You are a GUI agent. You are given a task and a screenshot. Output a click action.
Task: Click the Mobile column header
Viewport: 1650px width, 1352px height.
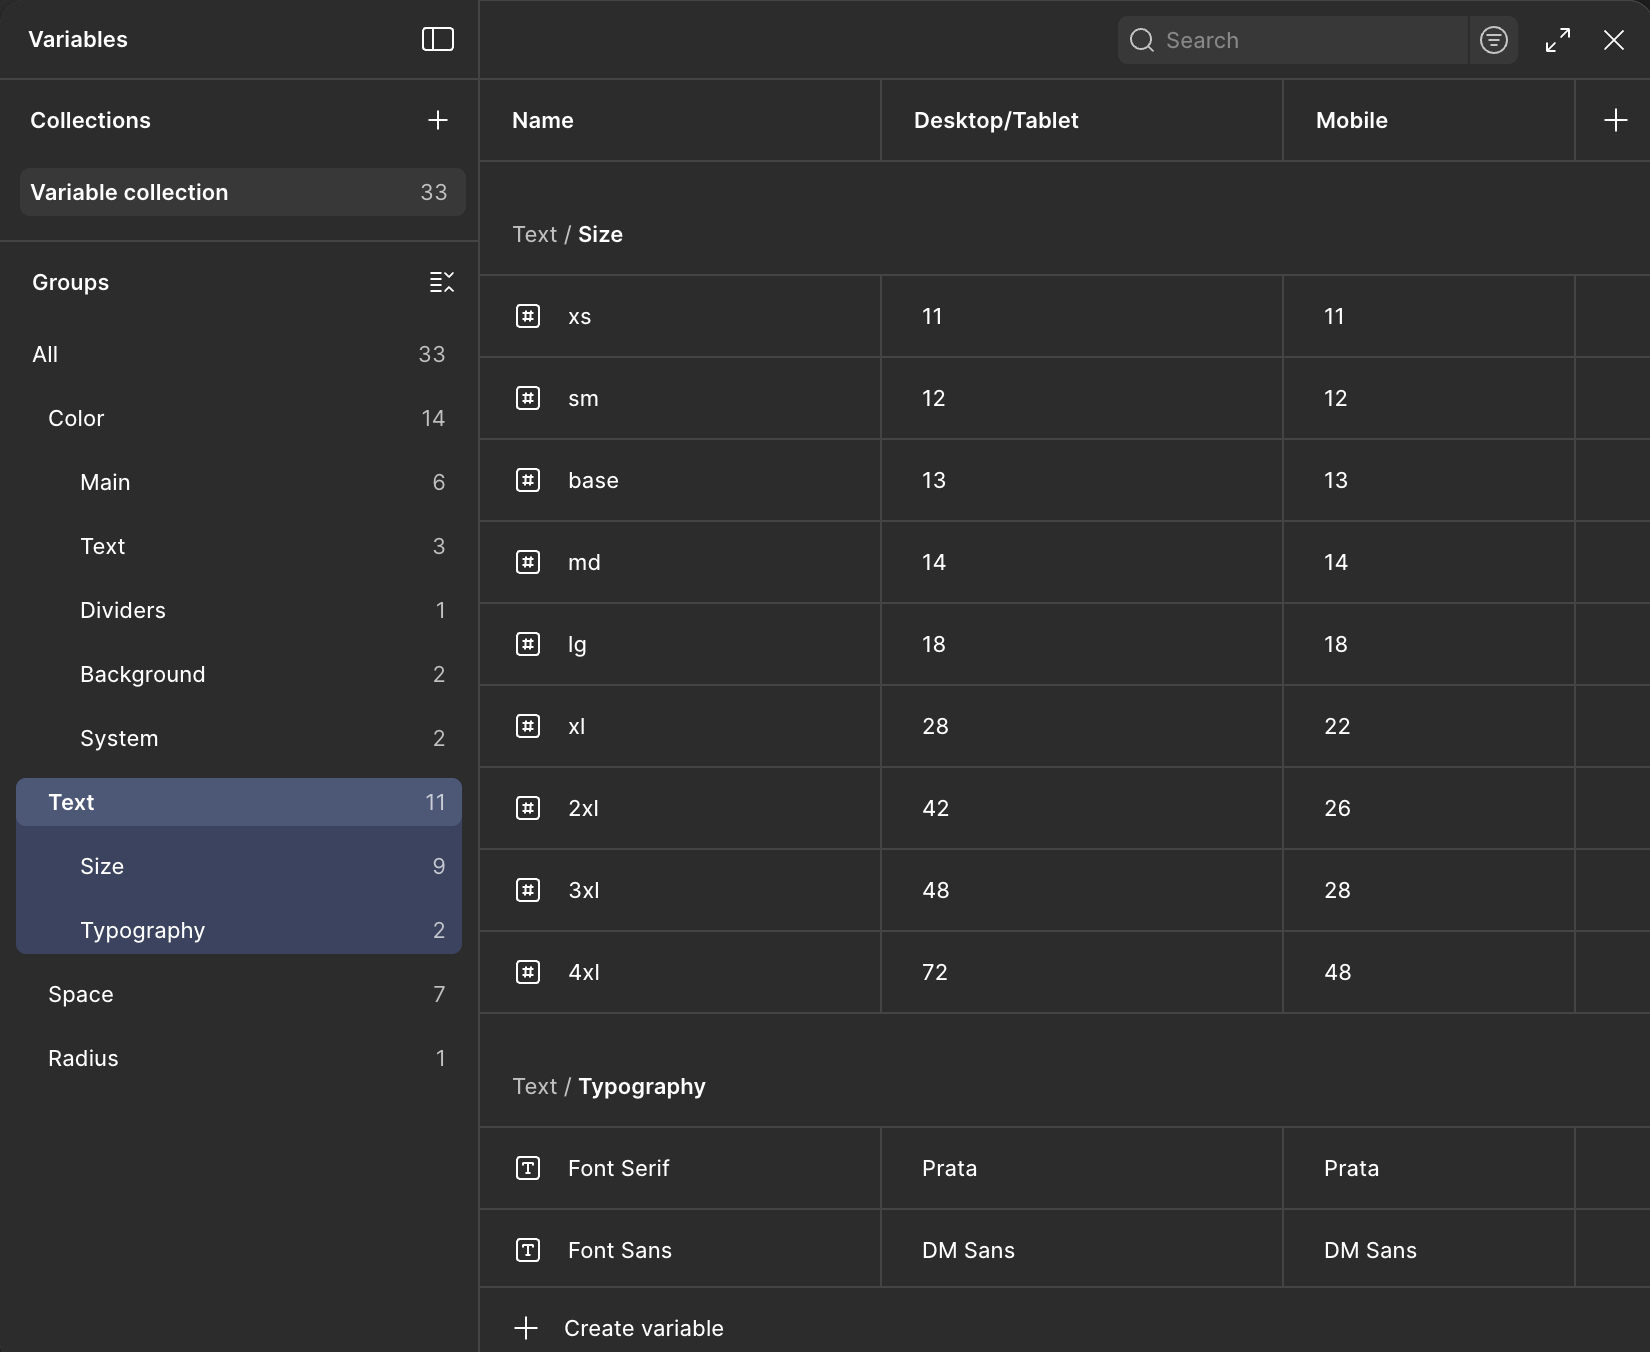(1351, 120)
